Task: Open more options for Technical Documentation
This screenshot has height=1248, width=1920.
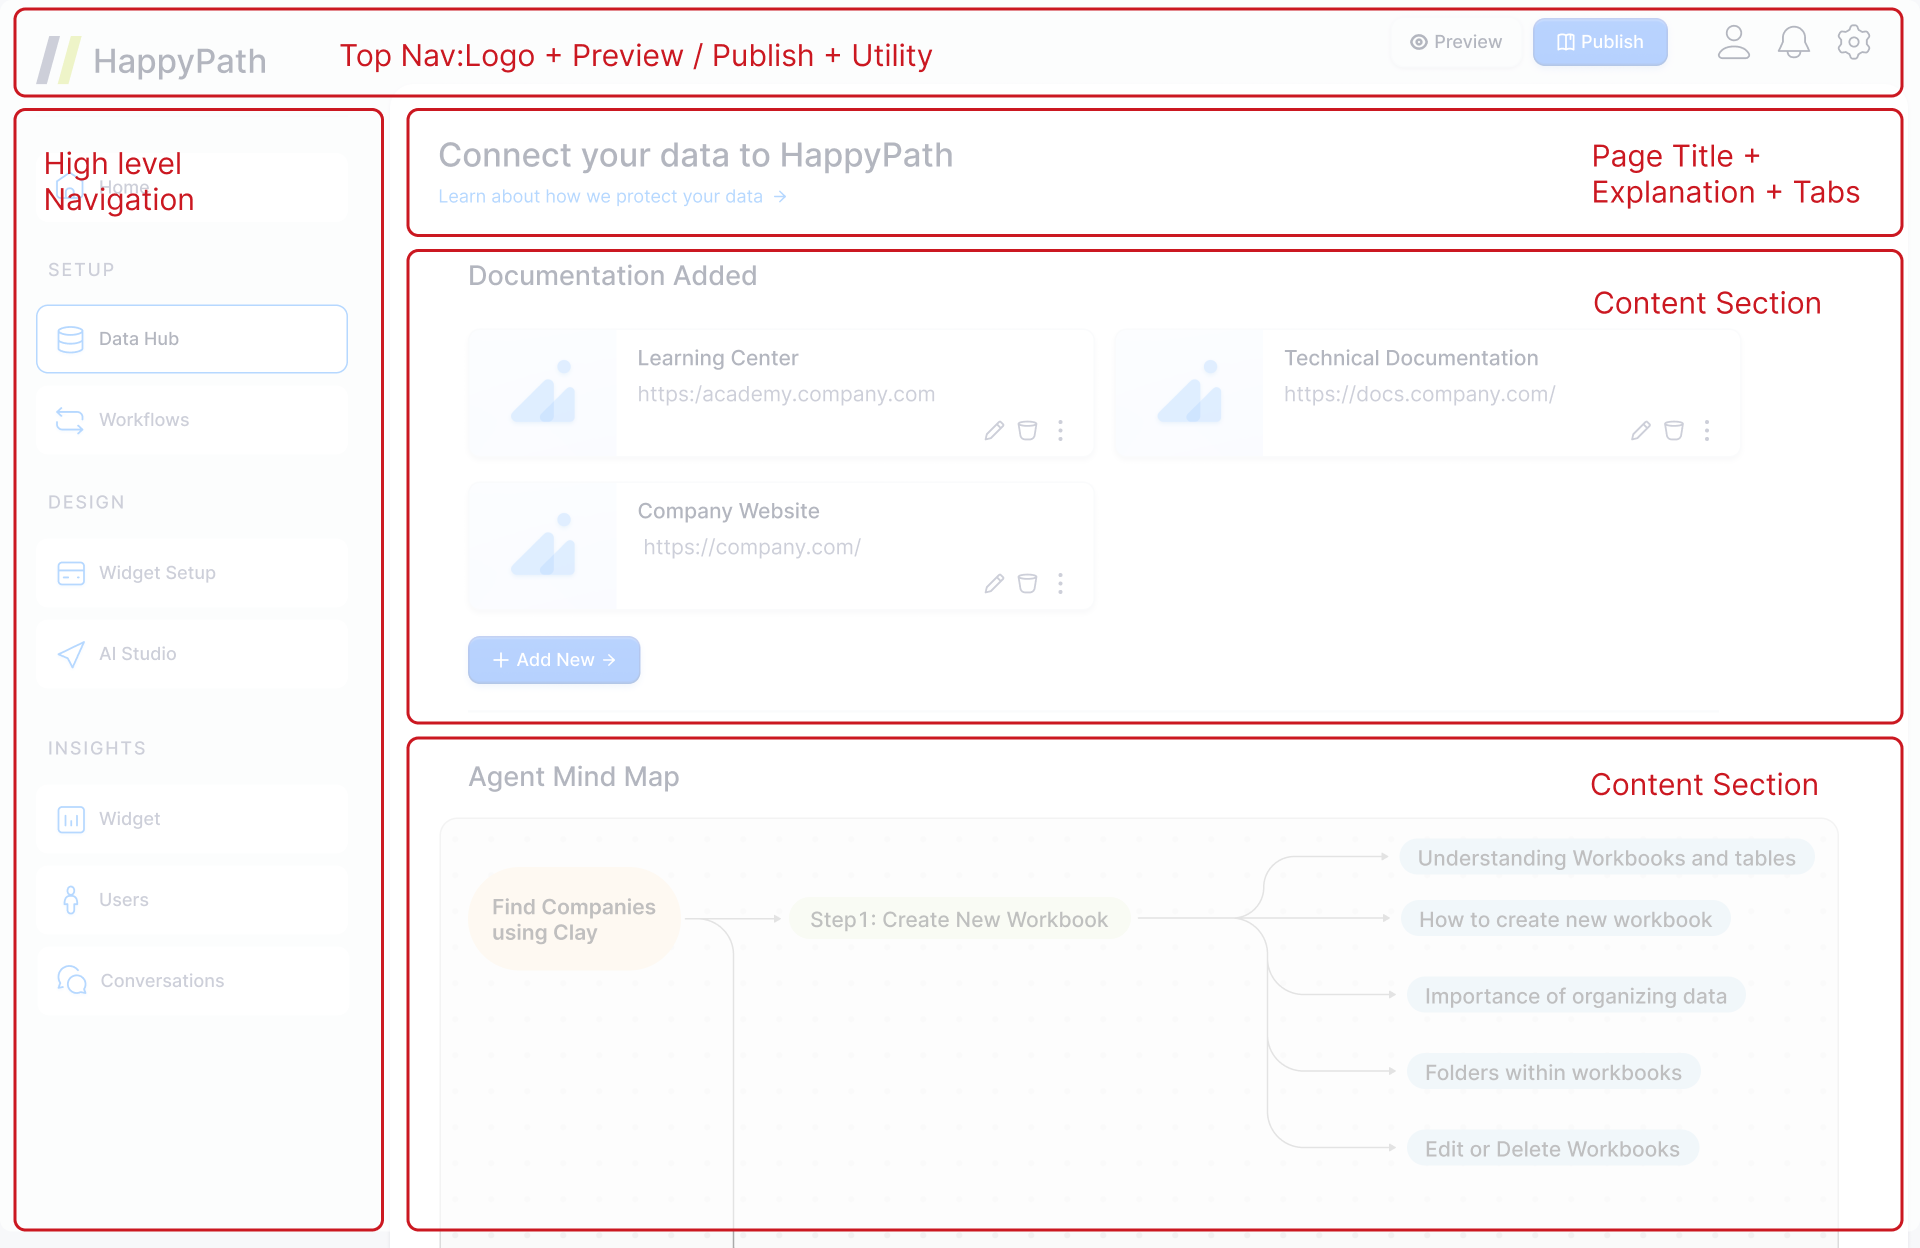Action: click(x=1707, y=431)
